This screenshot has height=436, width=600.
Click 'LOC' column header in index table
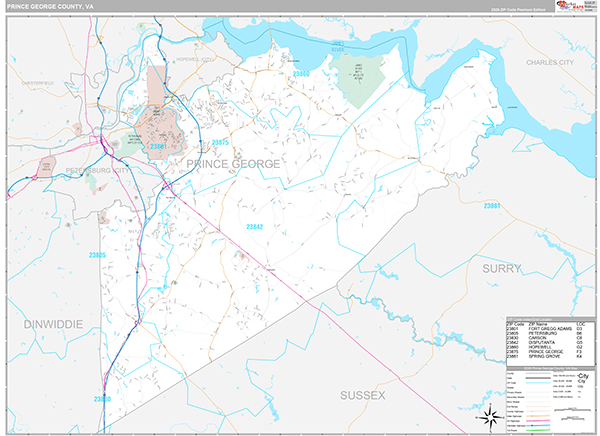pos(580,324)
